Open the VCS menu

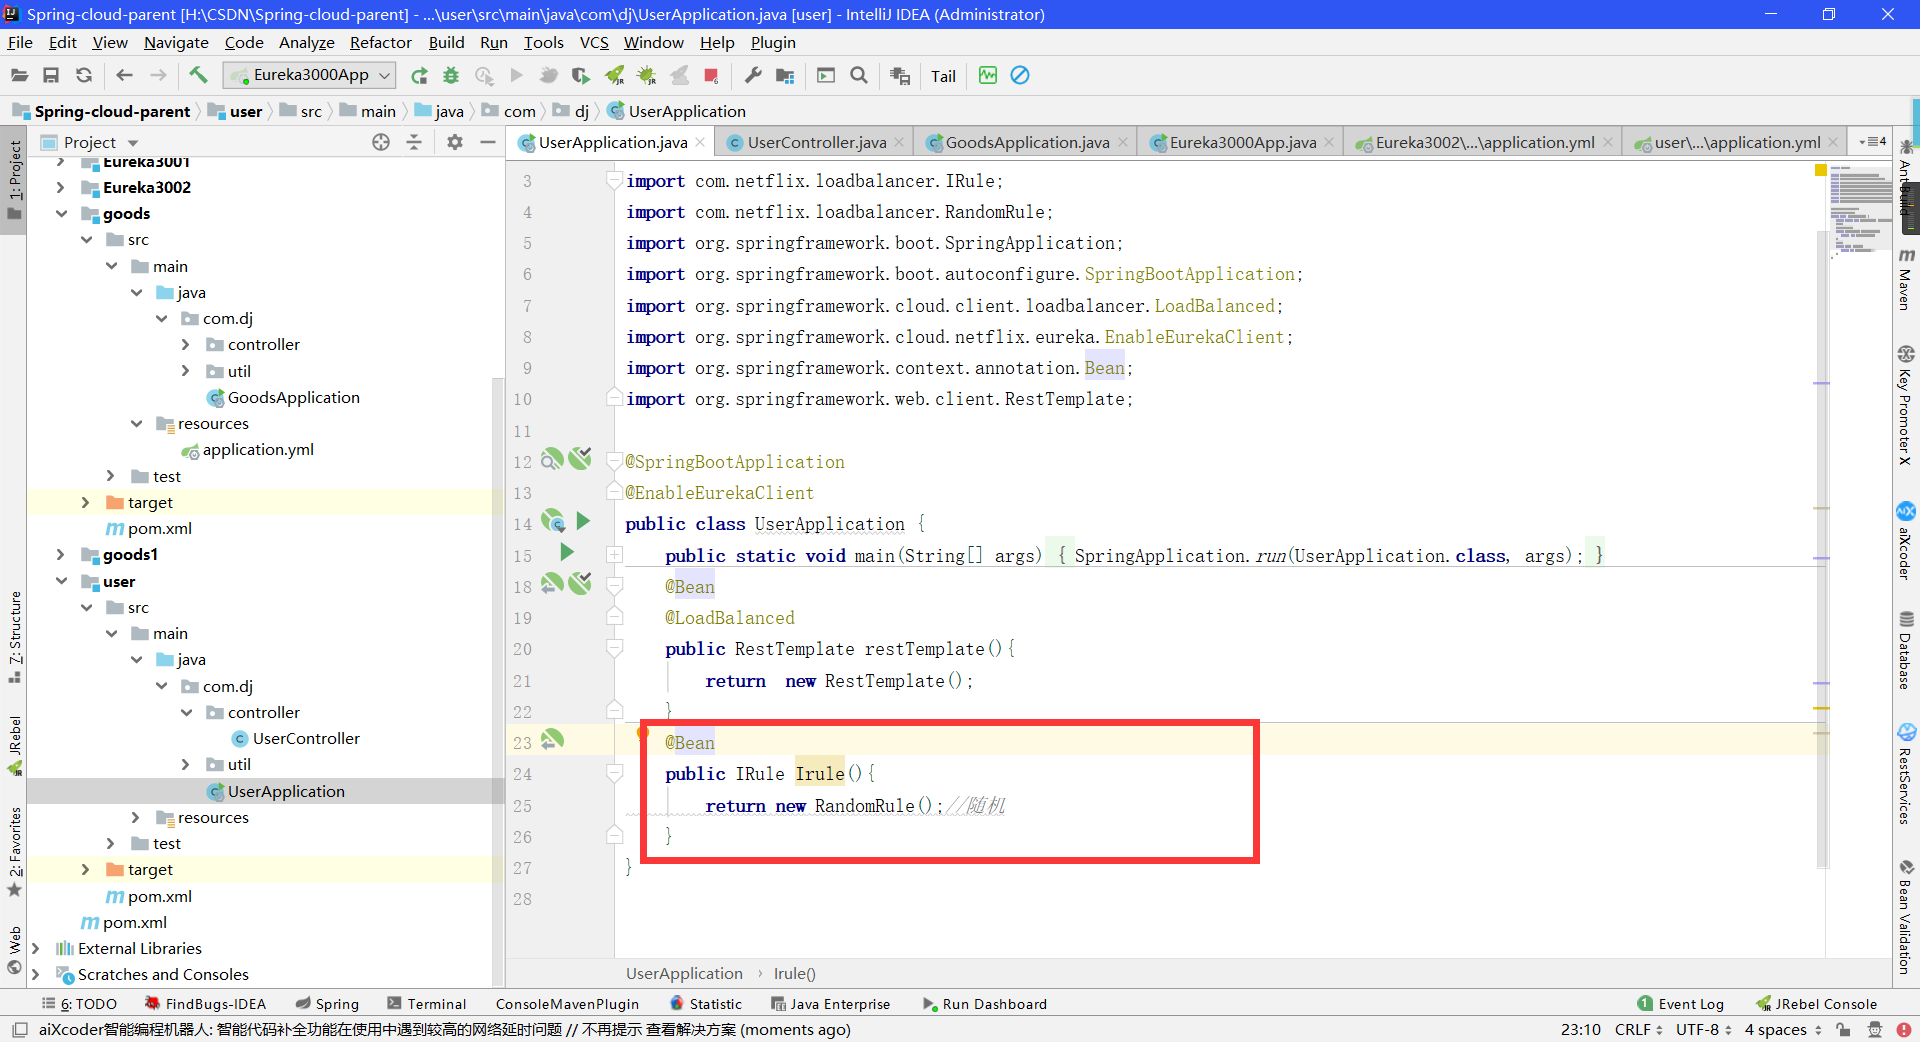click(594, 42)
